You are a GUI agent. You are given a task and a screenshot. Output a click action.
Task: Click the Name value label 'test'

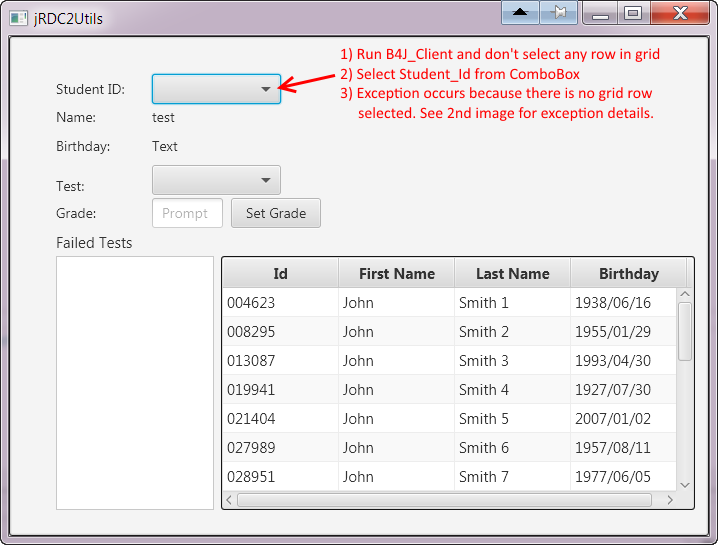[x=163, y=117]
